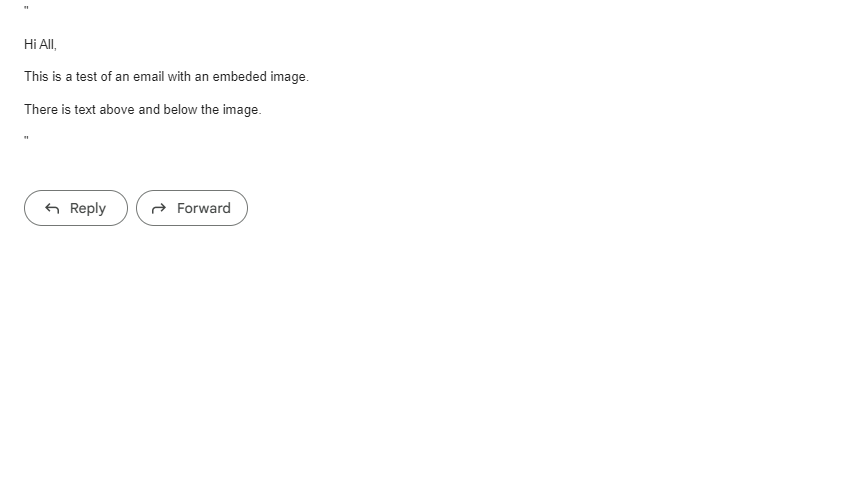856x485 pixels.
Task: Click the "Reply" text label inside button
Action: (88, 209)
